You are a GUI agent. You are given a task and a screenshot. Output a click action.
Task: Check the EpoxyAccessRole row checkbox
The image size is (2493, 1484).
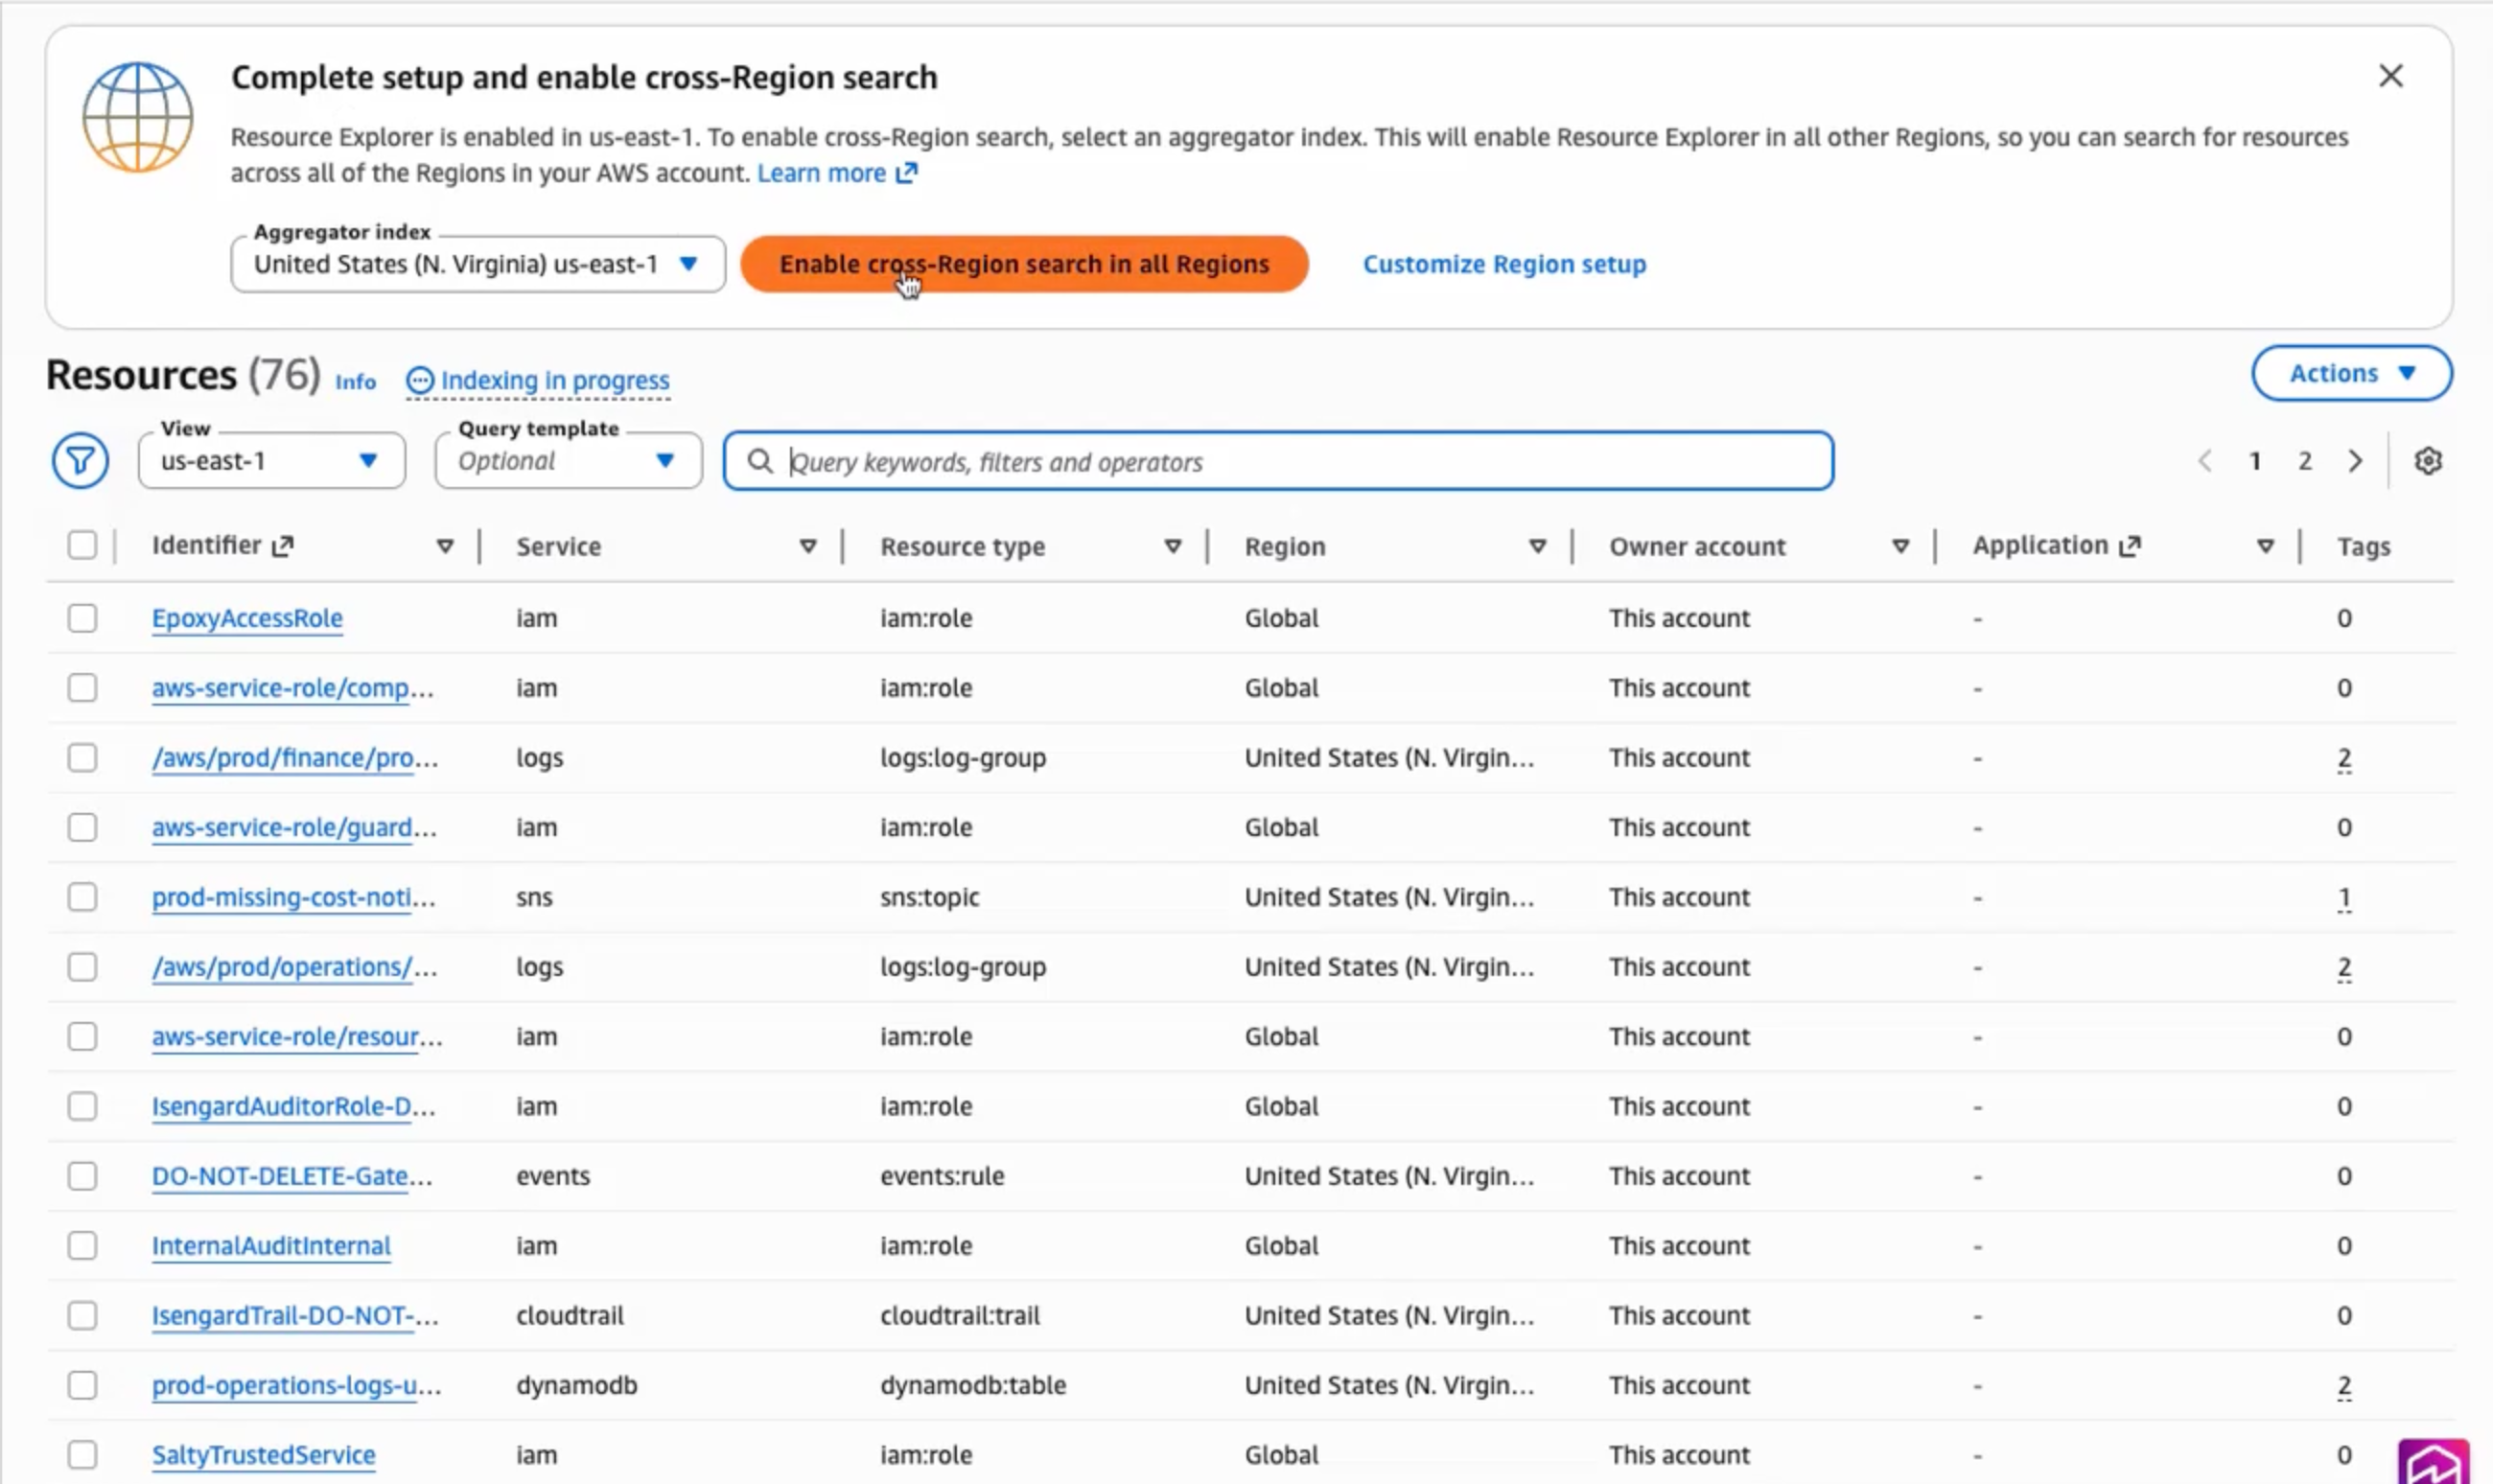pos(82,618)
